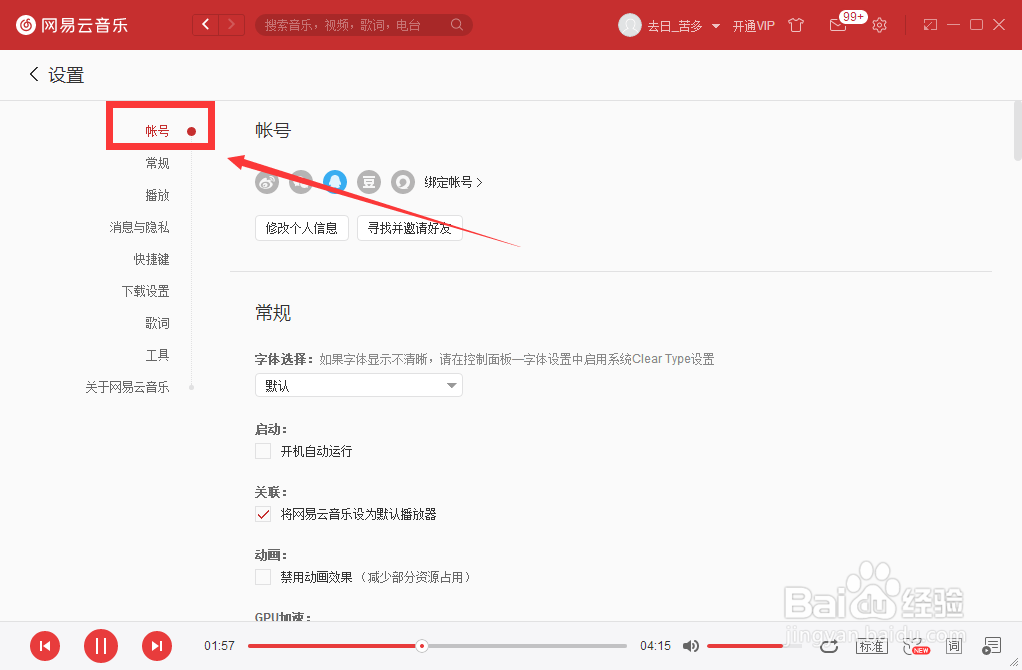
Task: Click 寻找并邀请好友 button
Action: tap(409, 228)
